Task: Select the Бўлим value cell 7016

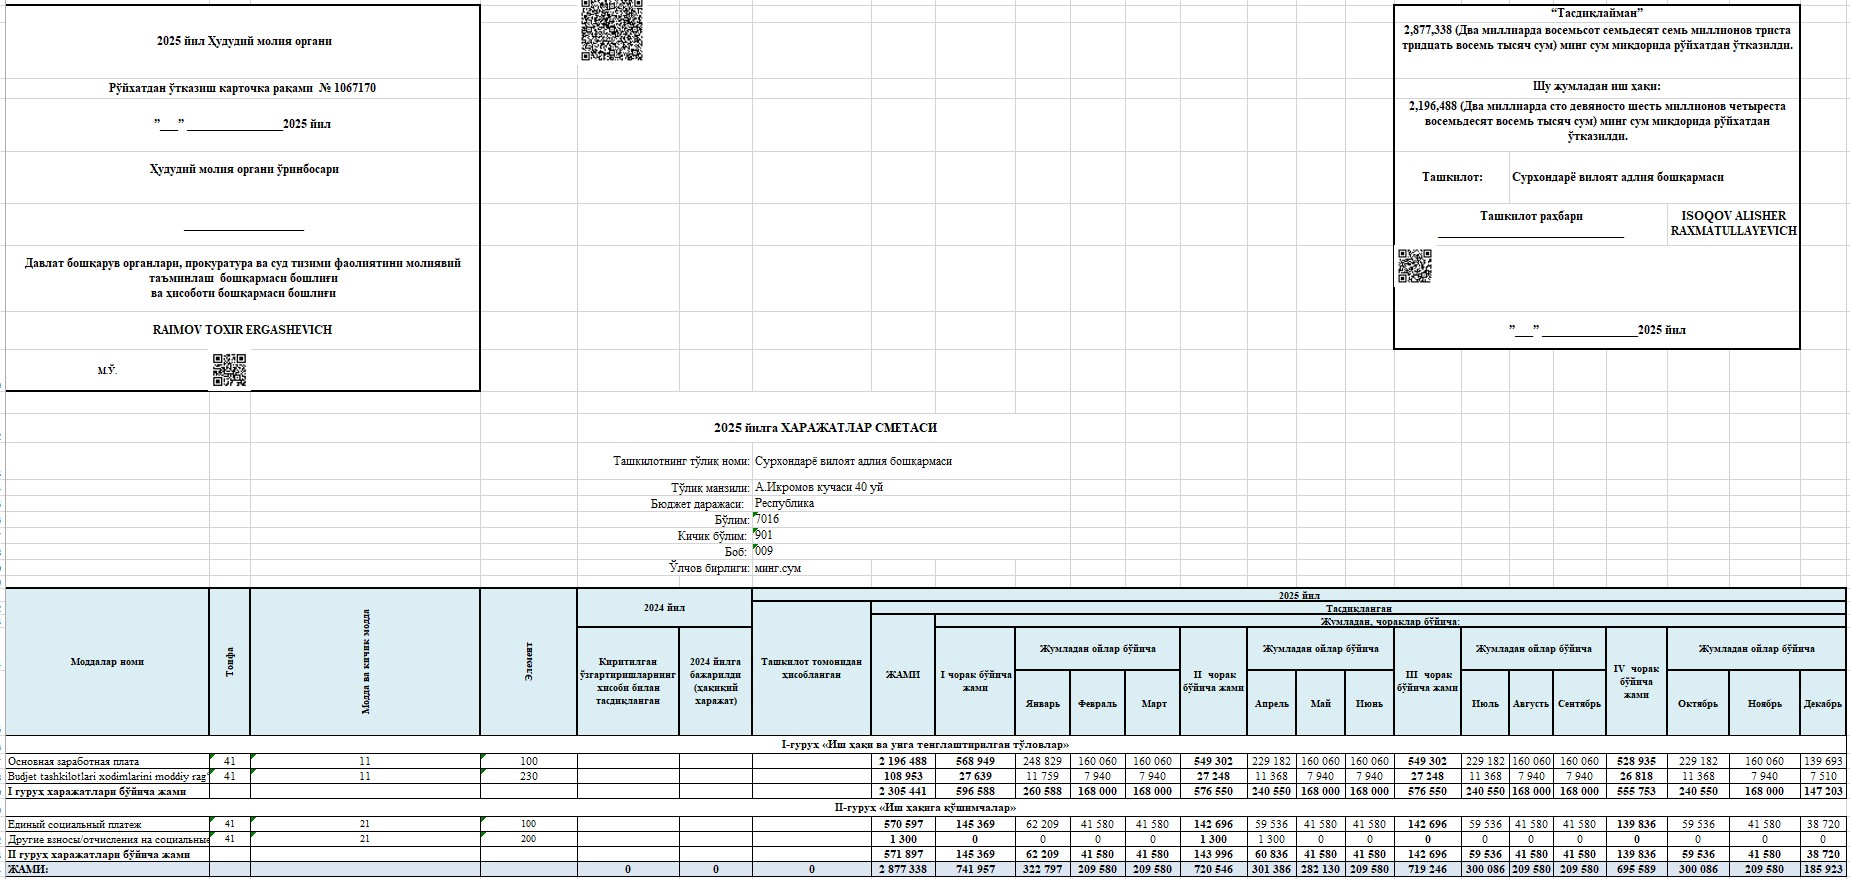Action: click(767, 519)
